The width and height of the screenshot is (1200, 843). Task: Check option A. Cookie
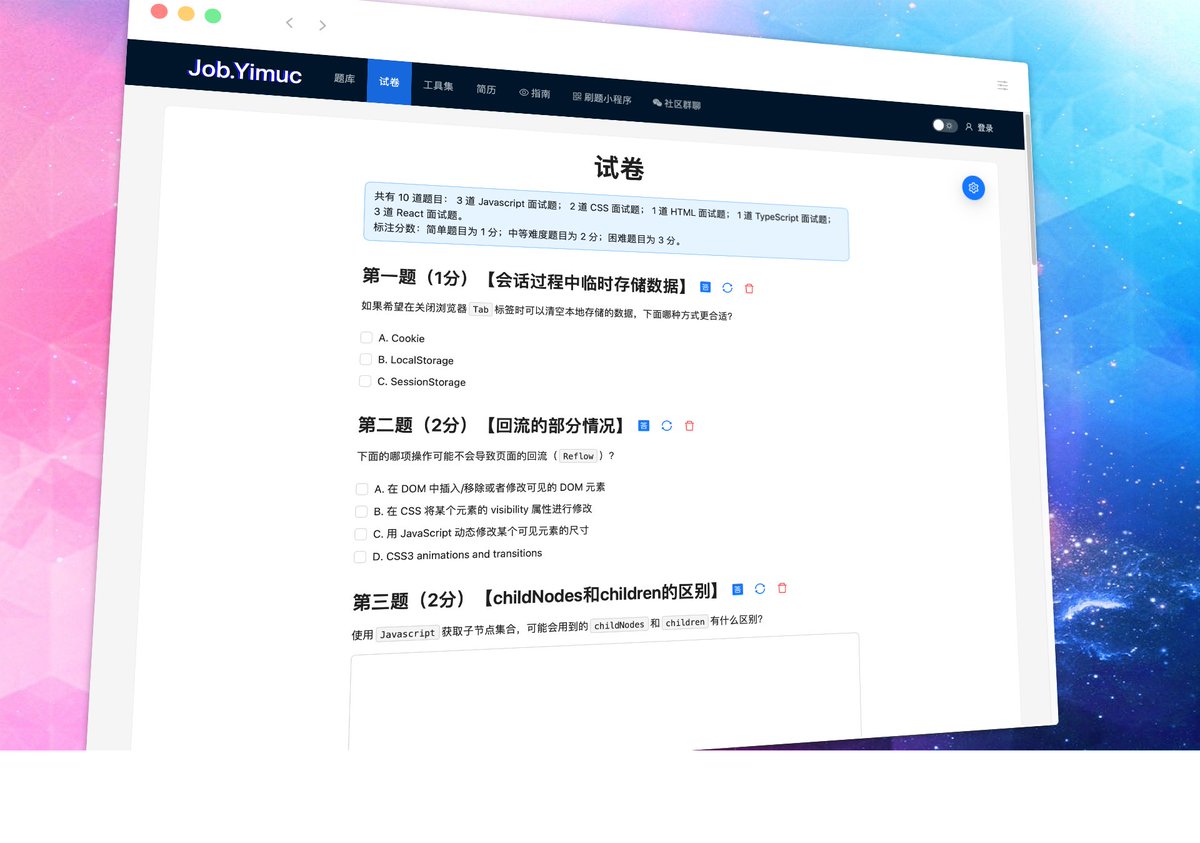[x=366, y=338]
